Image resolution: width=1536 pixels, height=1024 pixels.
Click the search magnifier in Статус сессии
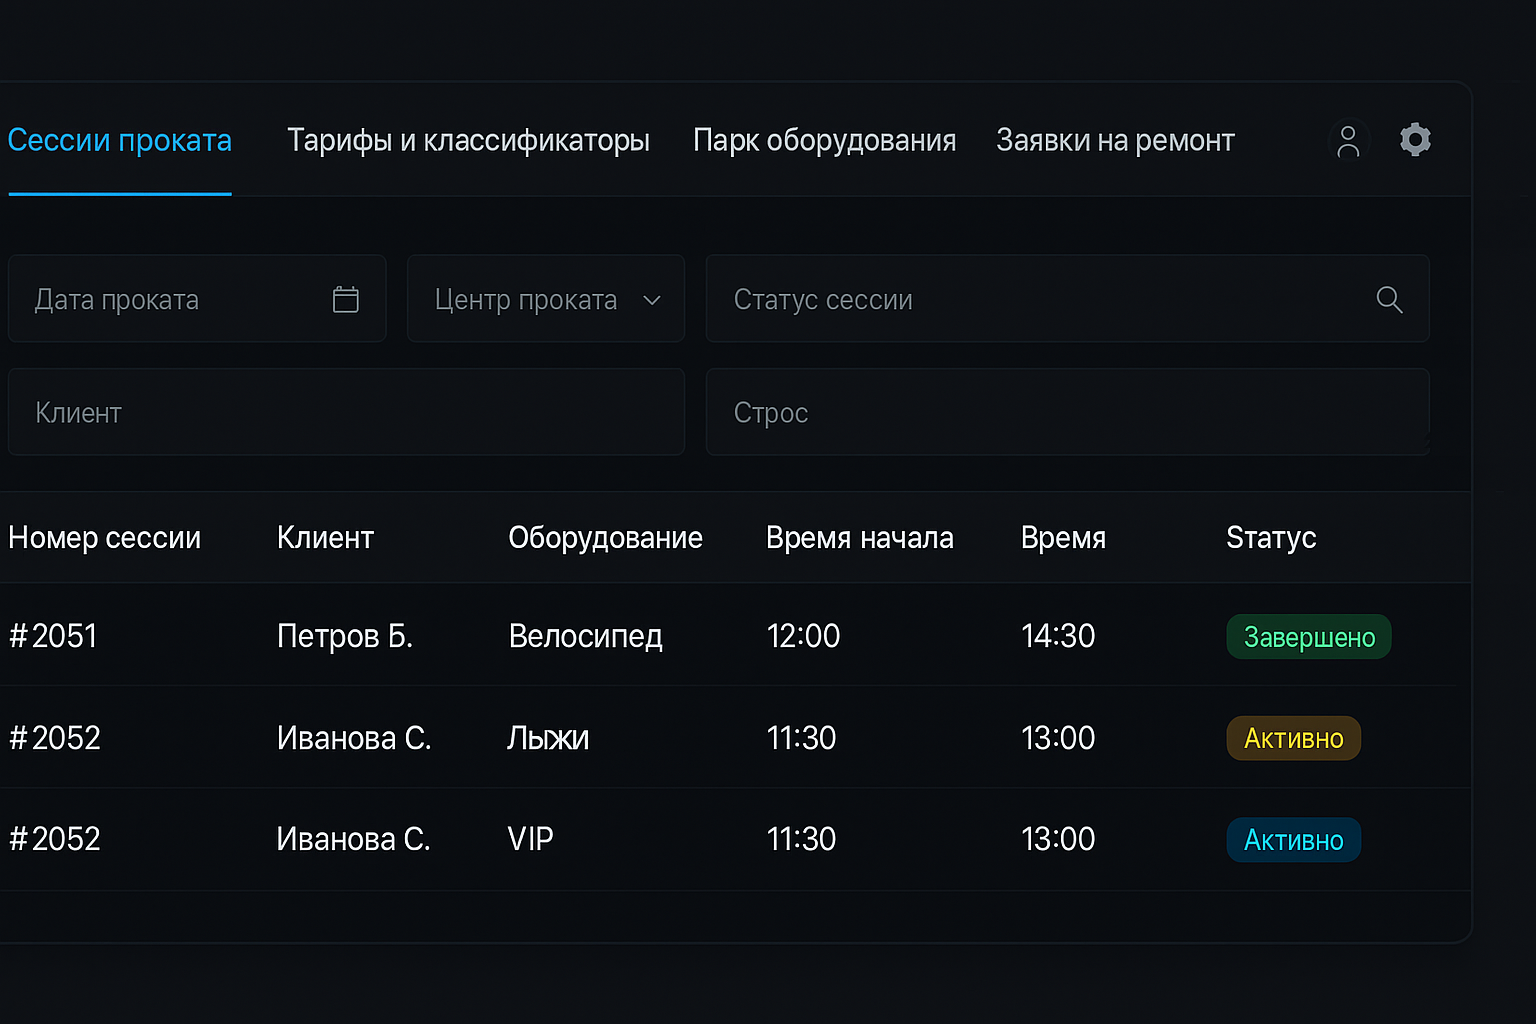click(1389, 299)
